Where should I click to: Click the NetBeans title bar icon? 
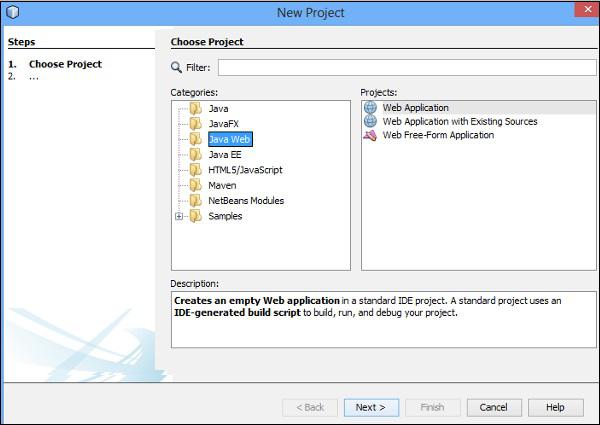click(x=12, y=12)
